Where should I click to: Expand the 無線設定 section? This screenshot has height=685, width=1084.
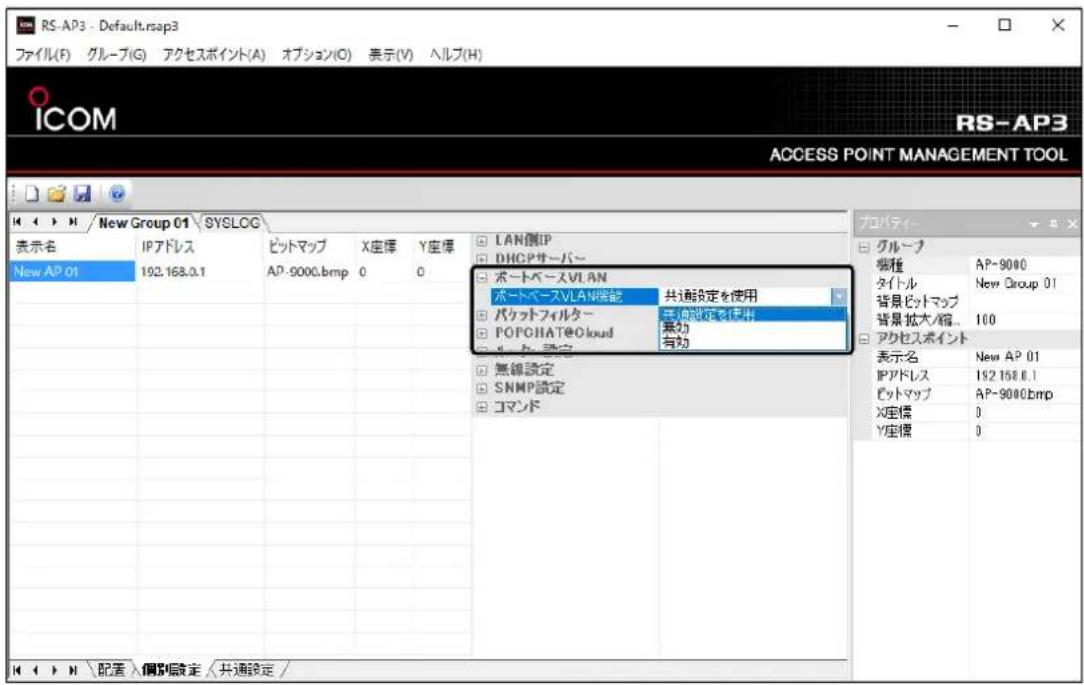click(482, 370)
